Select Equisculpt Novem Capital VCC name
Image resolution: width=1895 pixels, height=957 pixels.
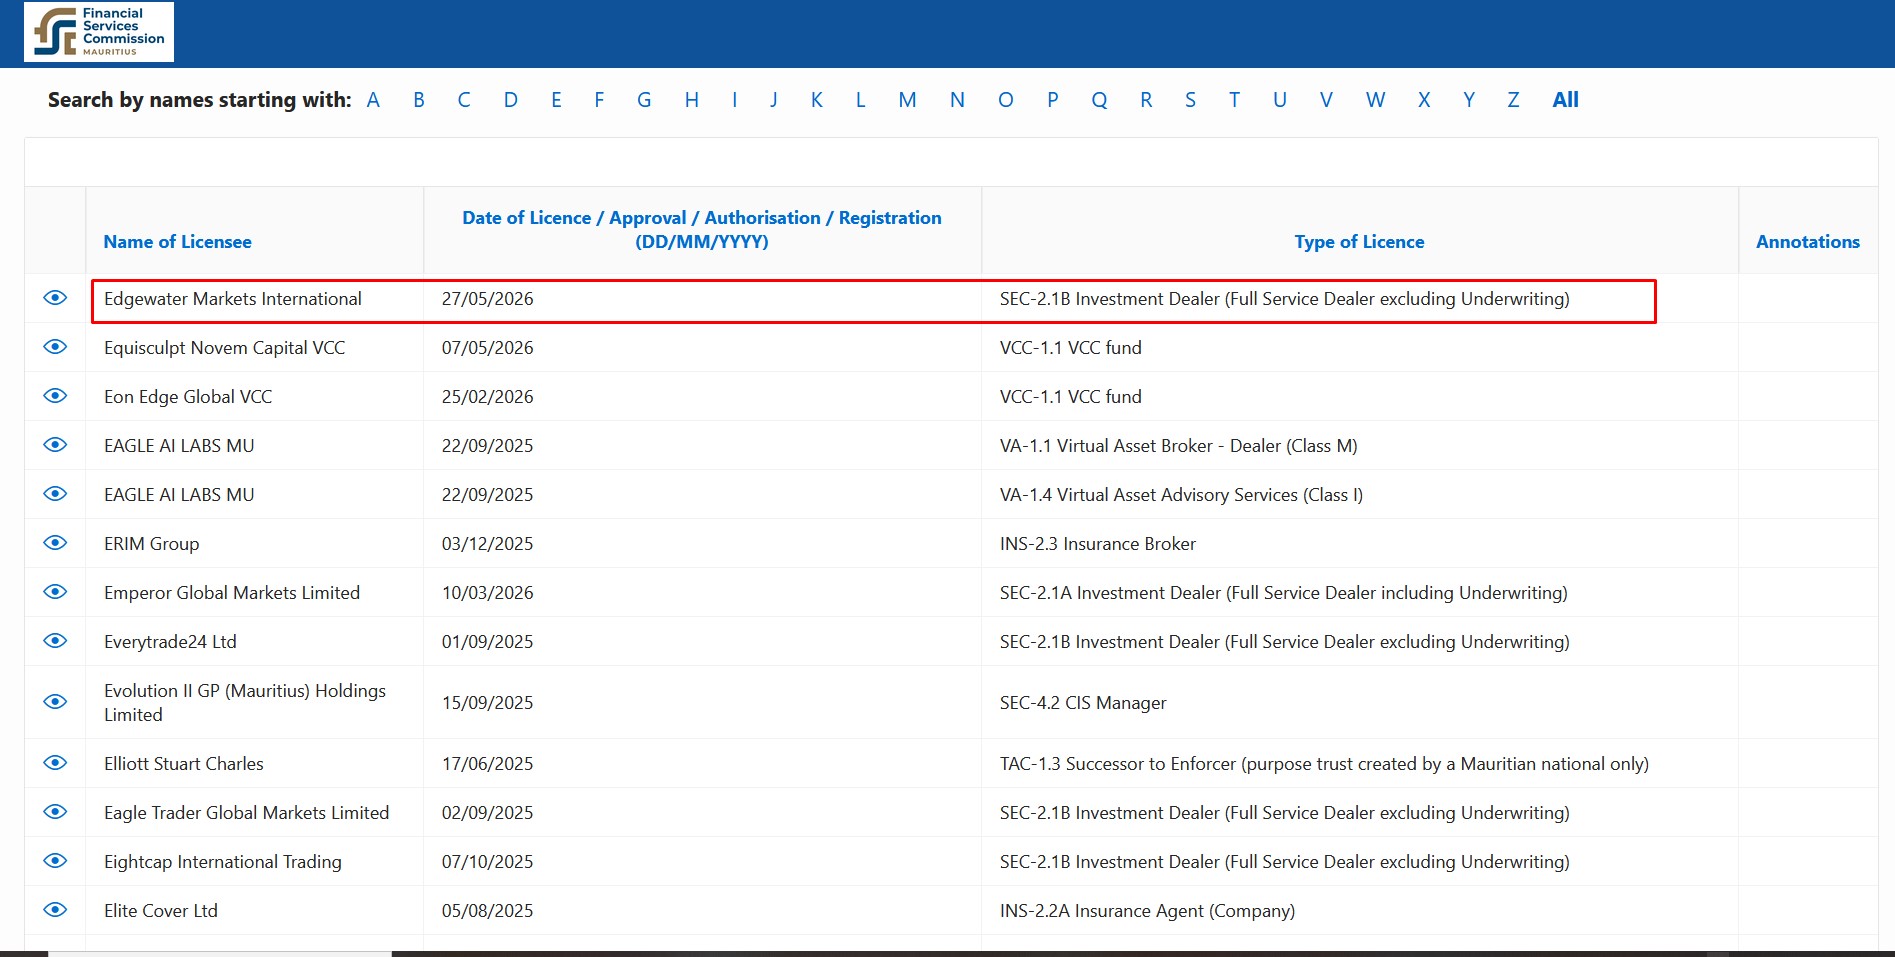click(225, 348)
